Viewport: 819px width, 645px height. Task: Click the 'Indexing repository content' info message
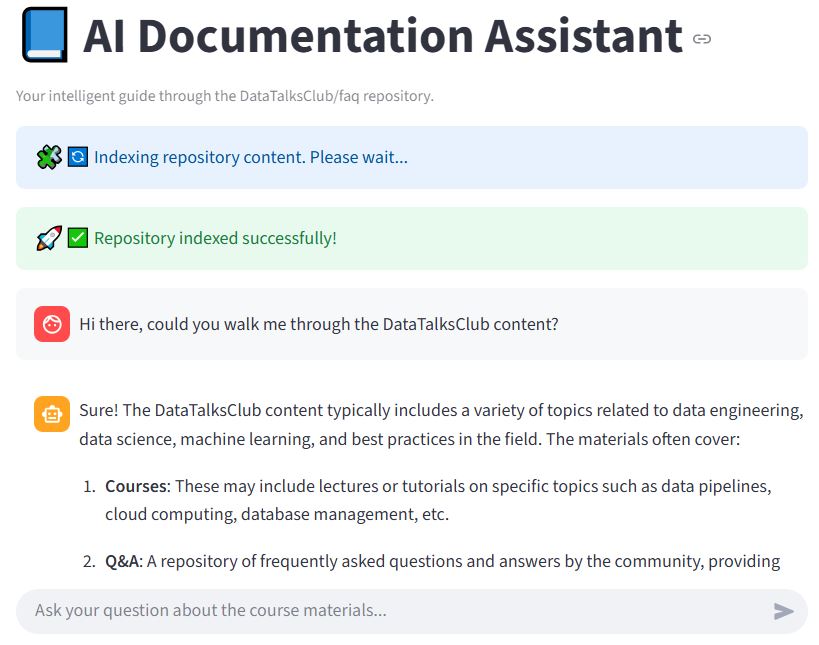pyautogui.click(x=250, y=157)
